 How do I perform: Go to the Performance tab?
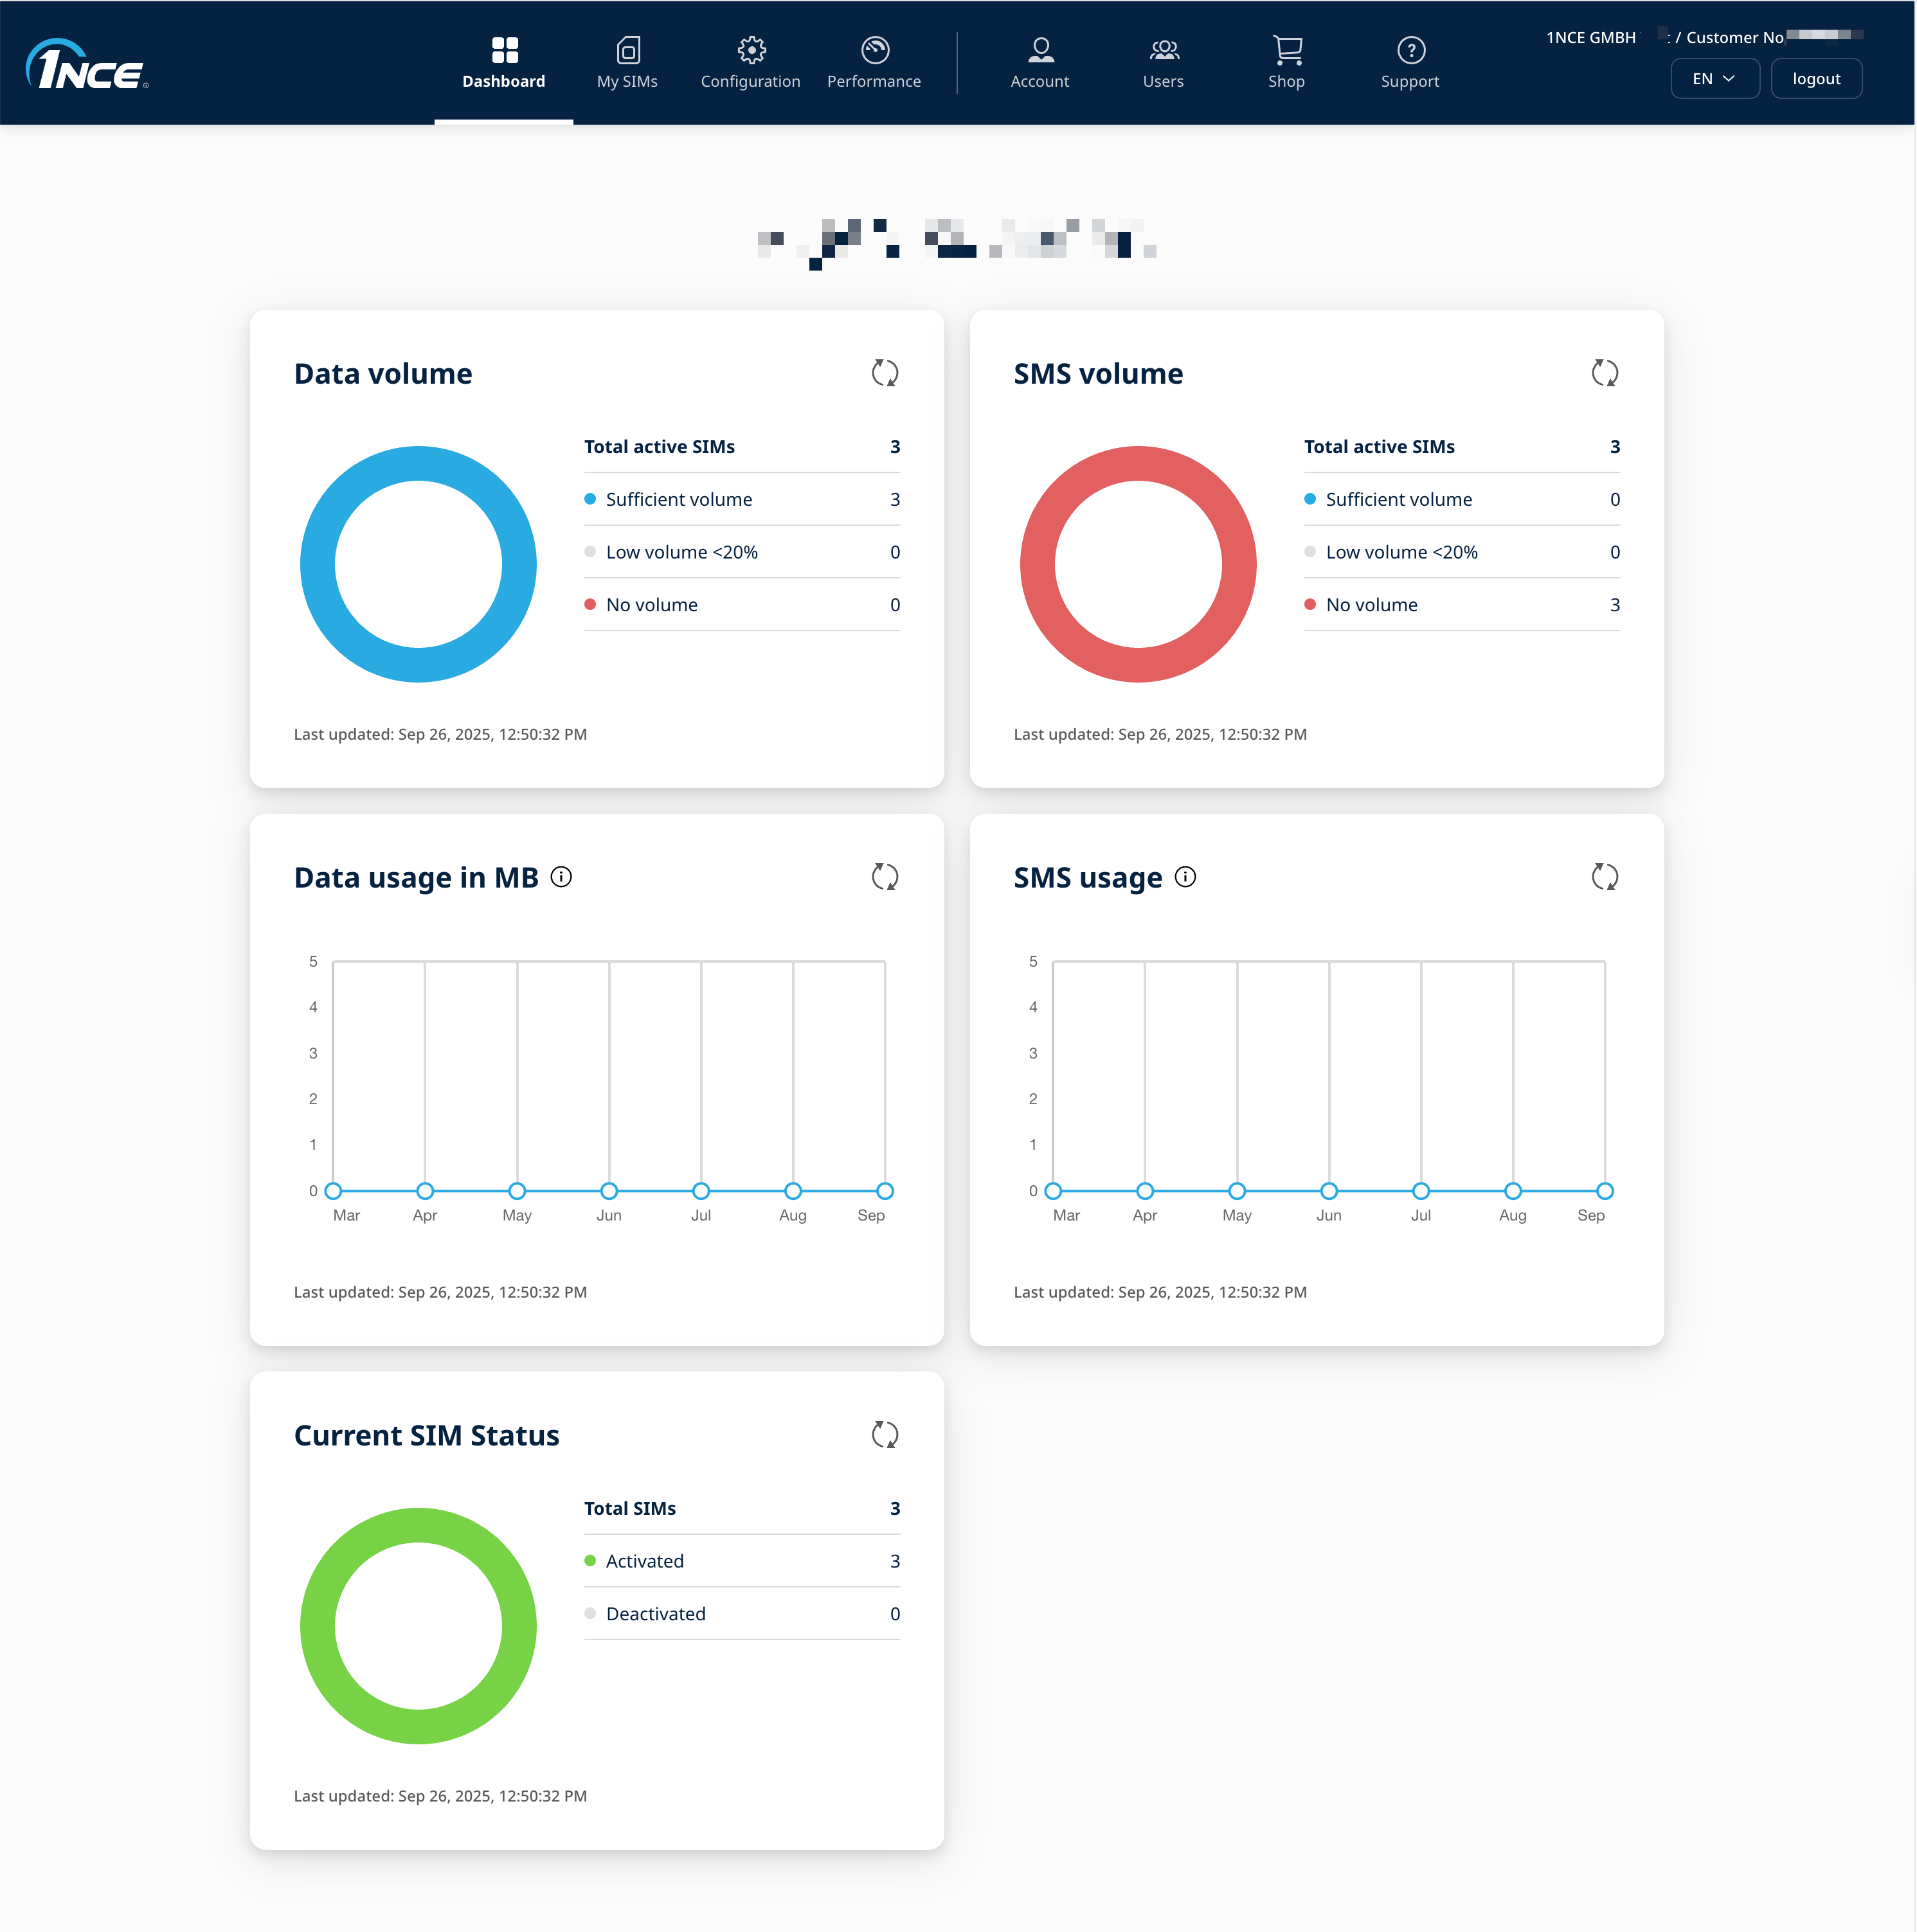[874, 62]
